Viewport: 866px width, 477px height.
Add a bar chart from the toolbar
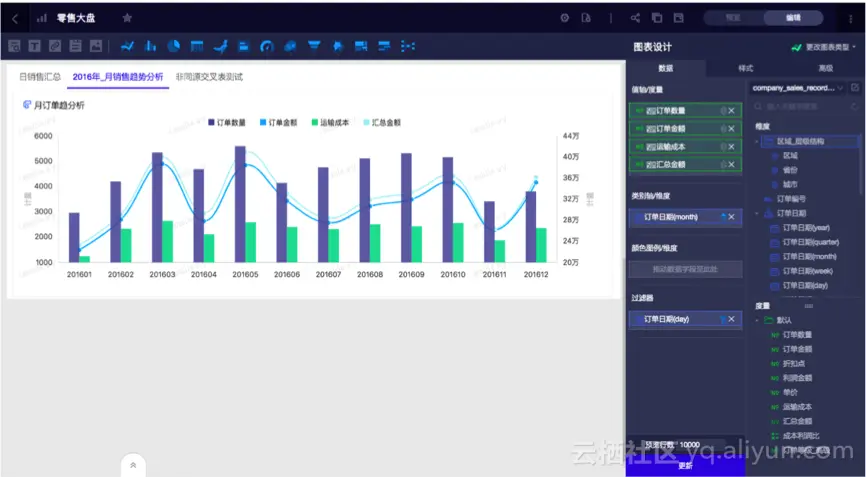[150, 46]
